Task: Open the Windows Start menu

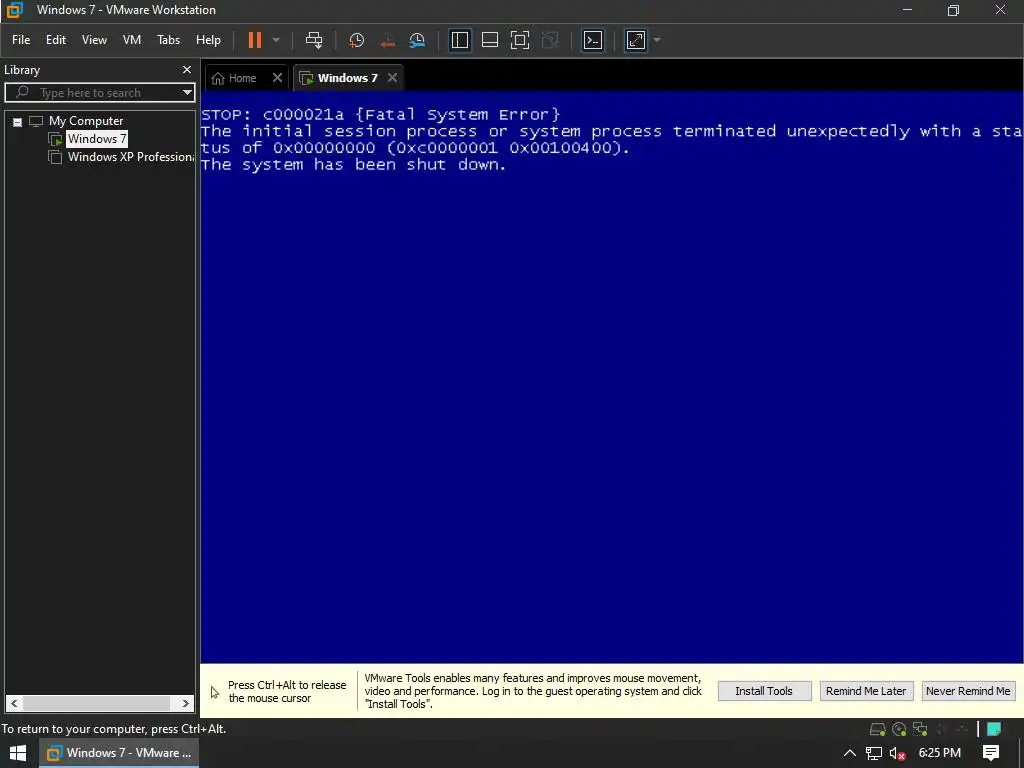Action: click(18, 753)
